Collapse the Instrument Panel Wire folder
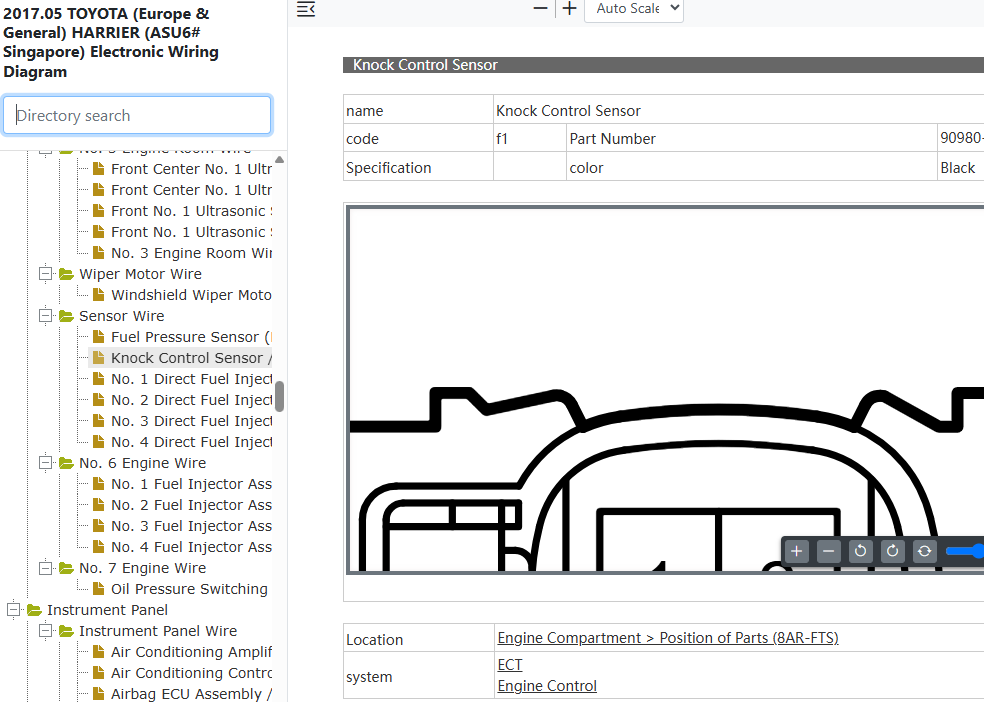Viewport: 984px width, 702px height. pos(45,631)
